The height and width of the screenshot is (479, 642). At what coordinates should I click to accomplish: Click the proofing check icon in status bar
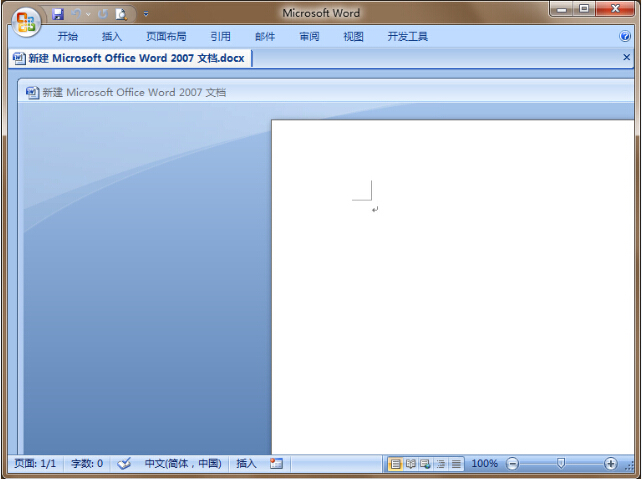124,464
